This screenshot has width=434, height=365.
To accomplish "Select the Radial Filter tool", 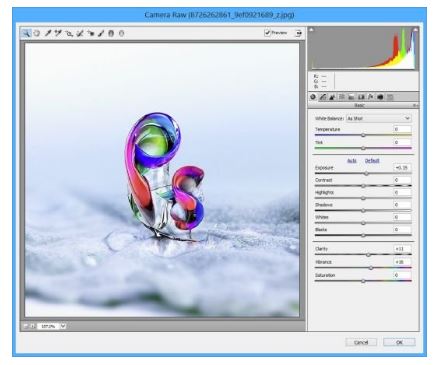I will tap(122, 33).
